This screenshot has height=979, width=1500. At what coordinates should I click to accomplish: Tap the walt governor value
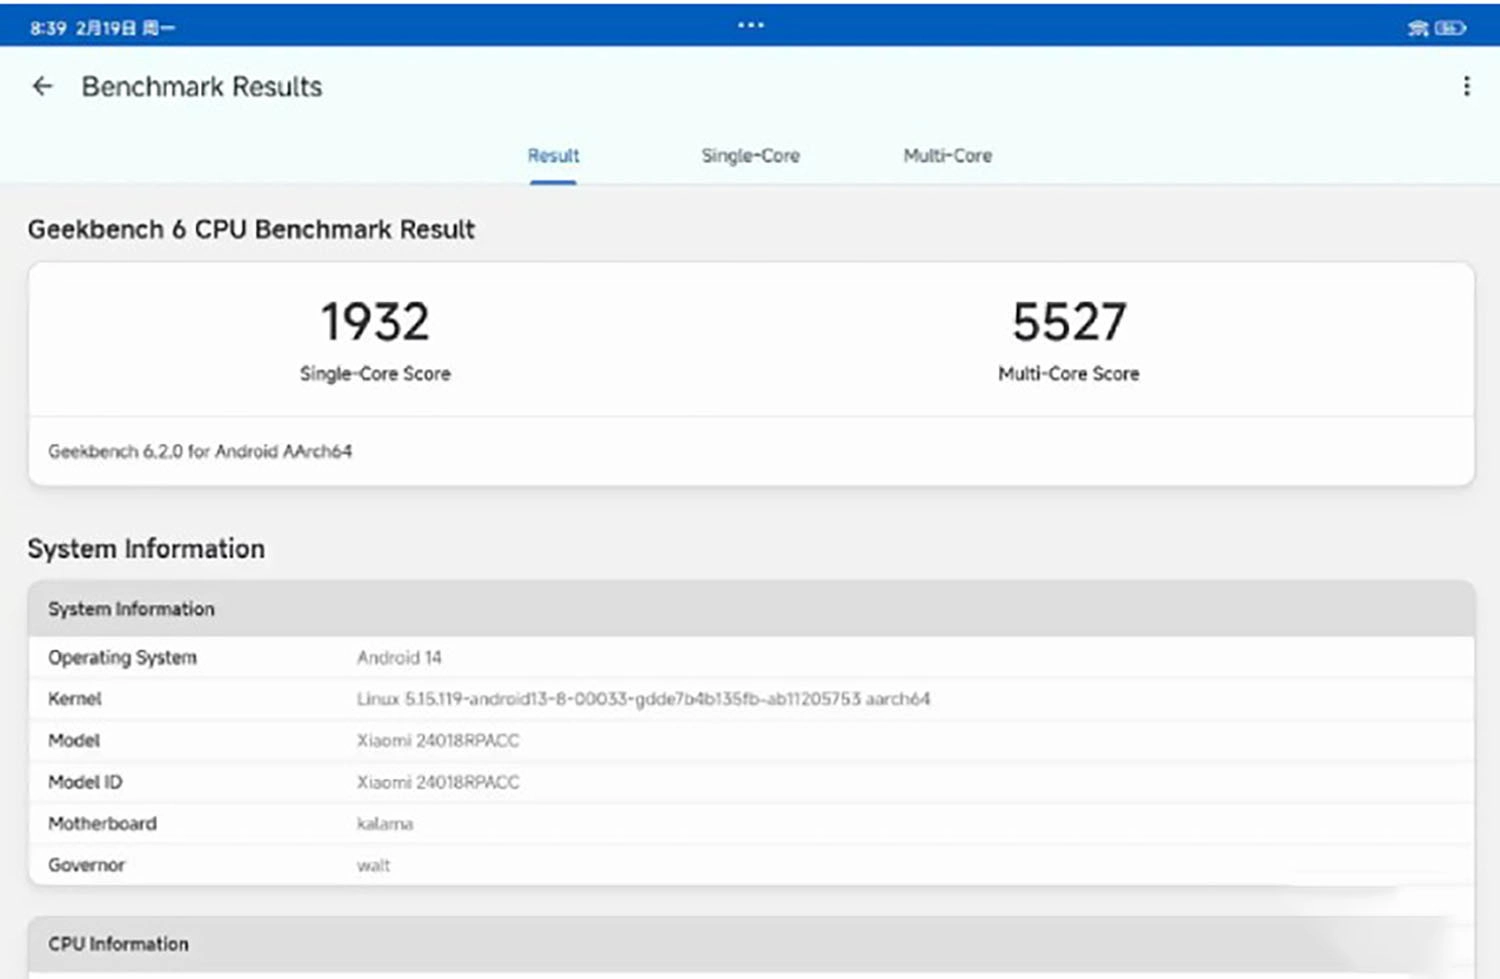(x=373, y=866)
